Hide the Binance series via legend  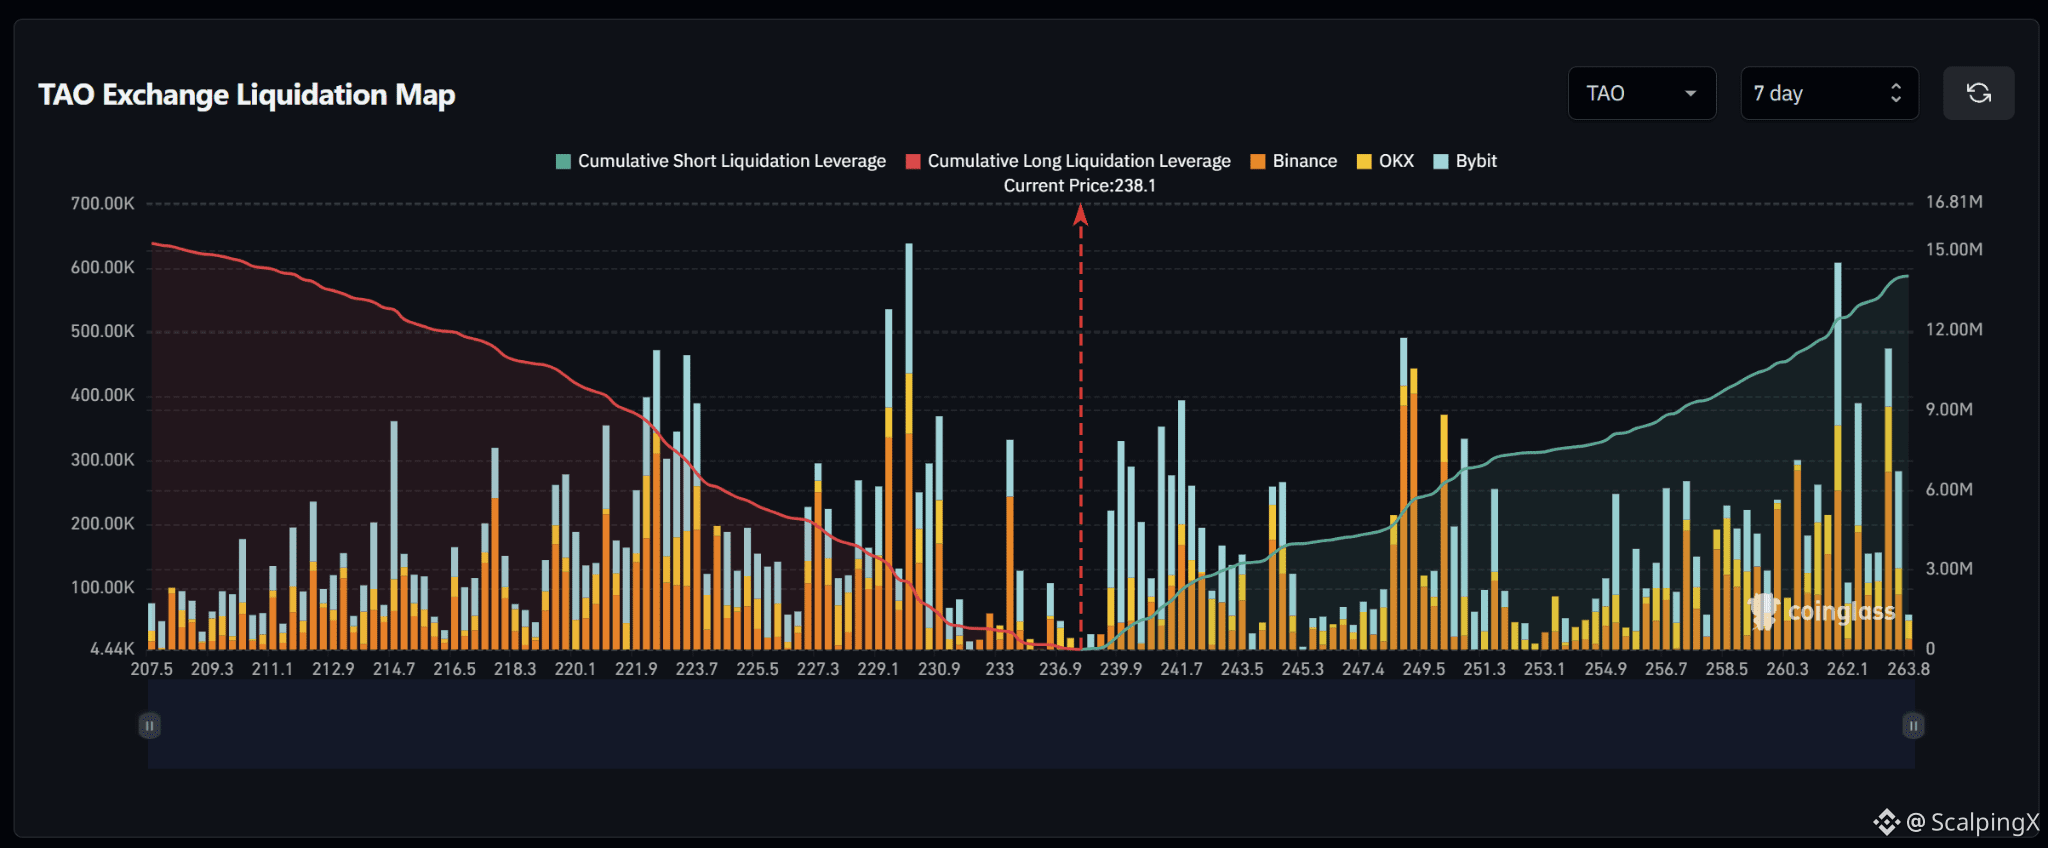(x=1294, y=161)
